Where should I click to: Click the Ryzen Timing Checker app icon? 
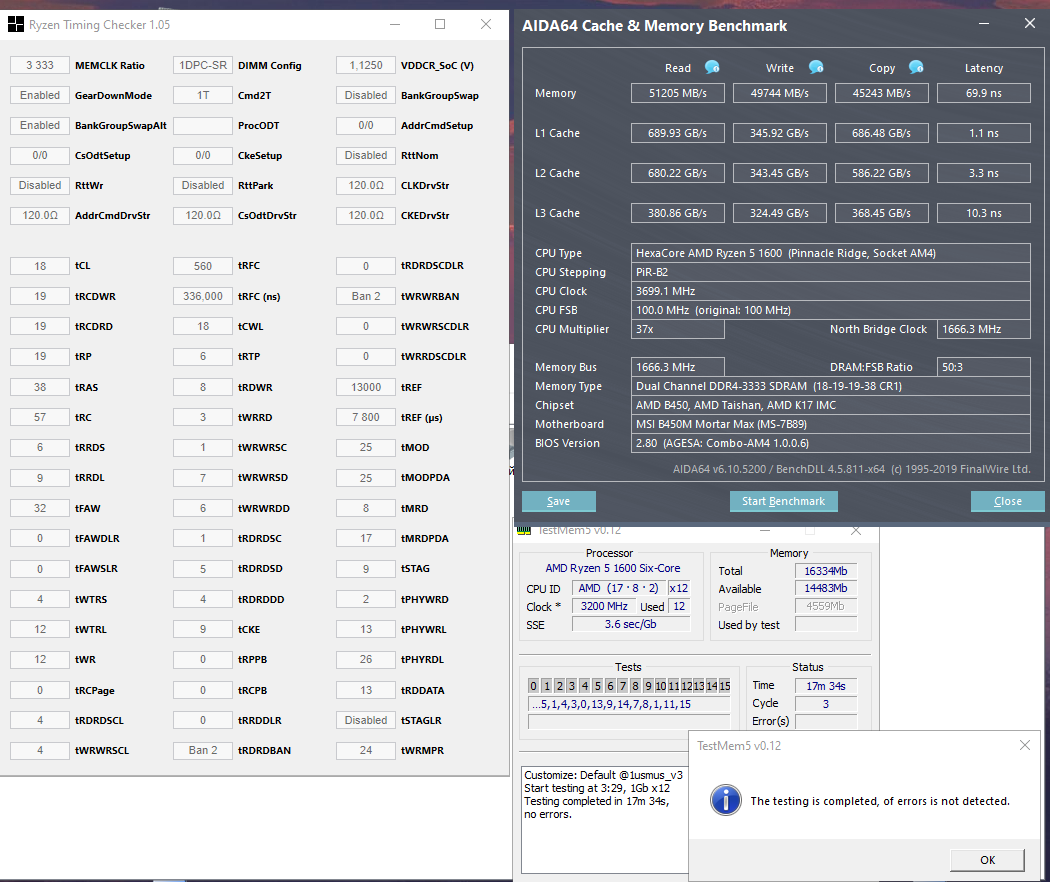[15, 25]
